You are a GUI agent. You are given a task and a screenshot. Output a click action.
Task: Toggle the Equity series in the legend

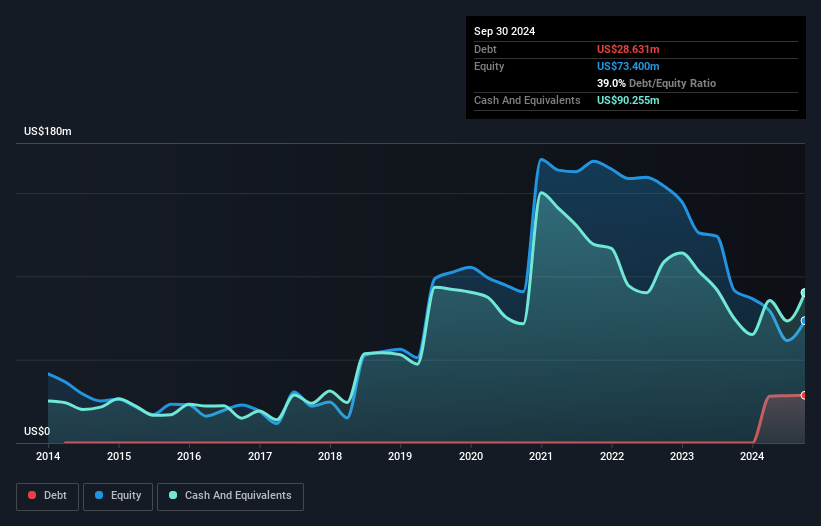click(117, 496)
